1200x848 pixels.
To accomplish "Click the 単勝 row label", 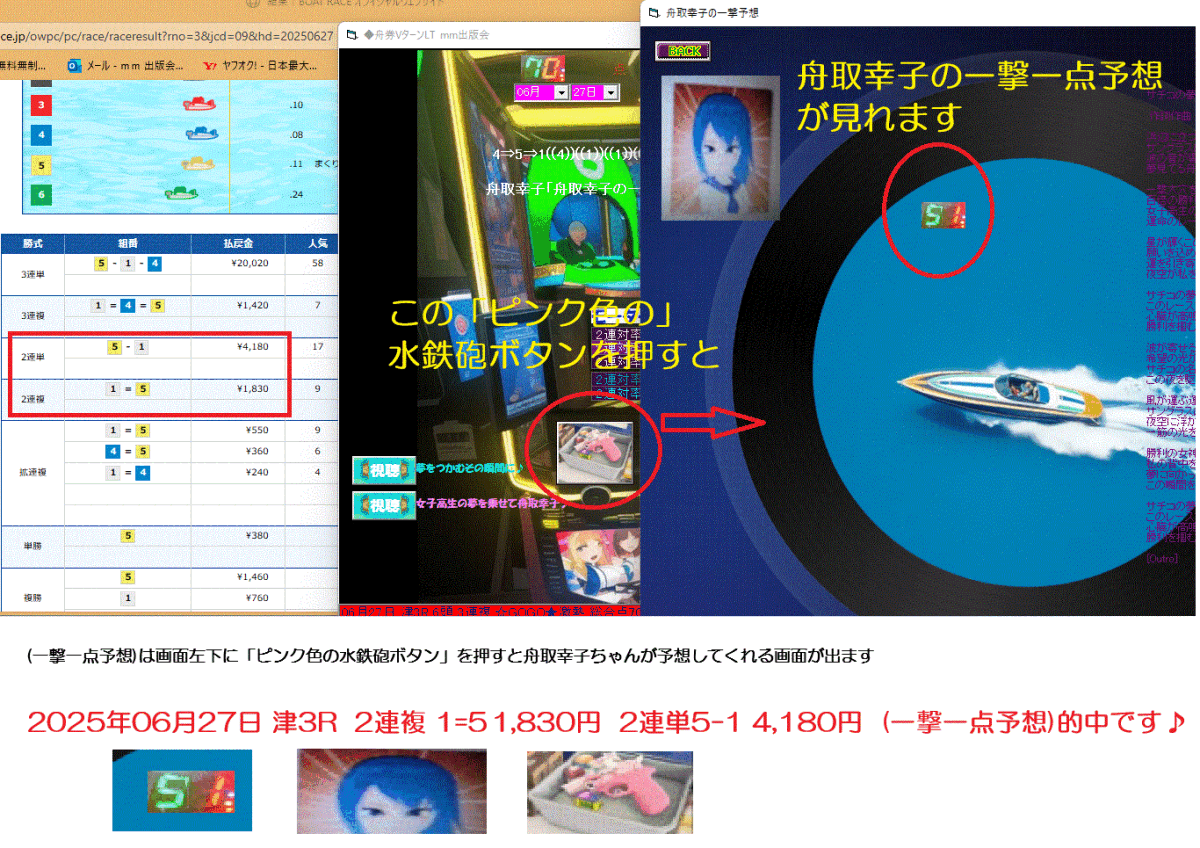I will tap(33, 546).
